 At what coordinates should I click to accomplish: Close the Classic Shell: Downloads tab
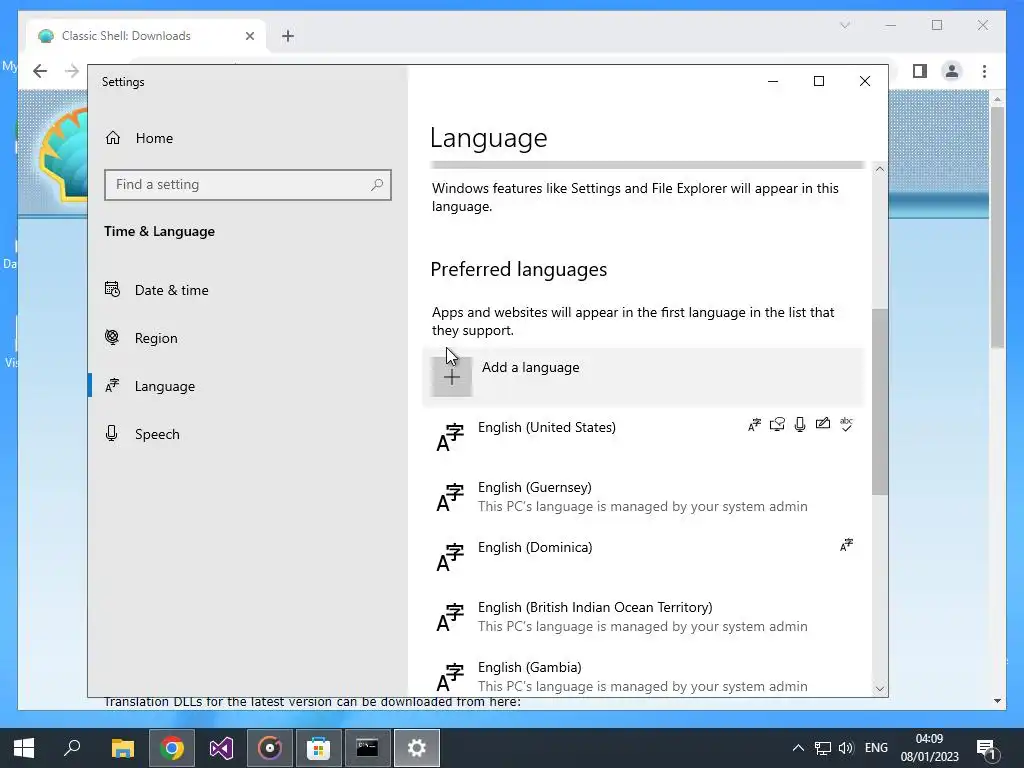pos(249,36)
